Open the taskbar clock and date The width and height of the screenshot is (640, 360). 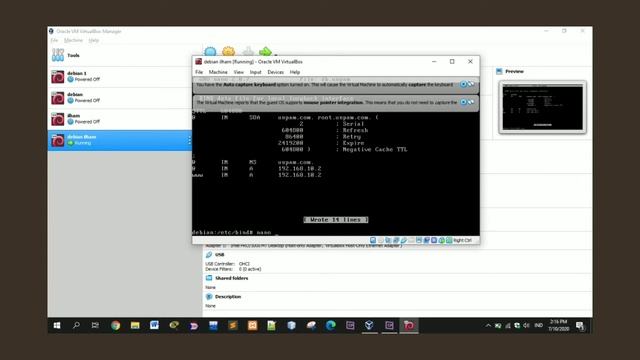558,325
